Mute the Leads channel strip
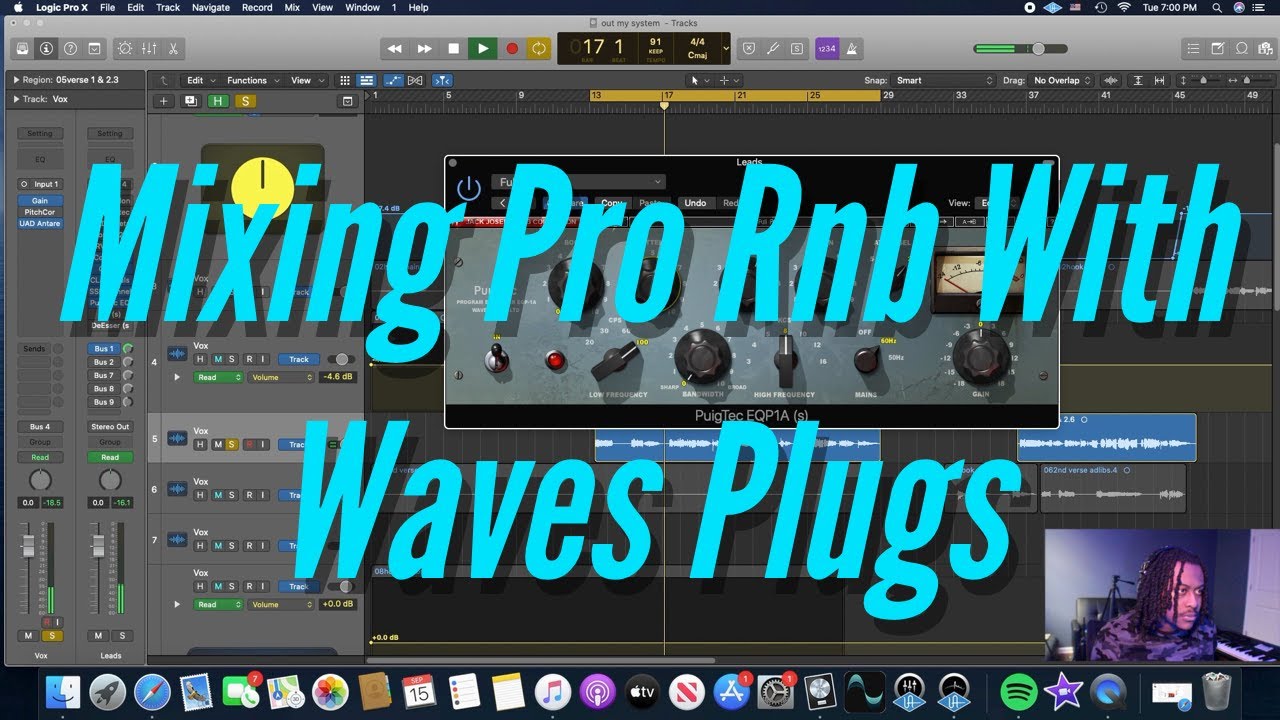Screen dimensions: 1280x720 (98, 636)
